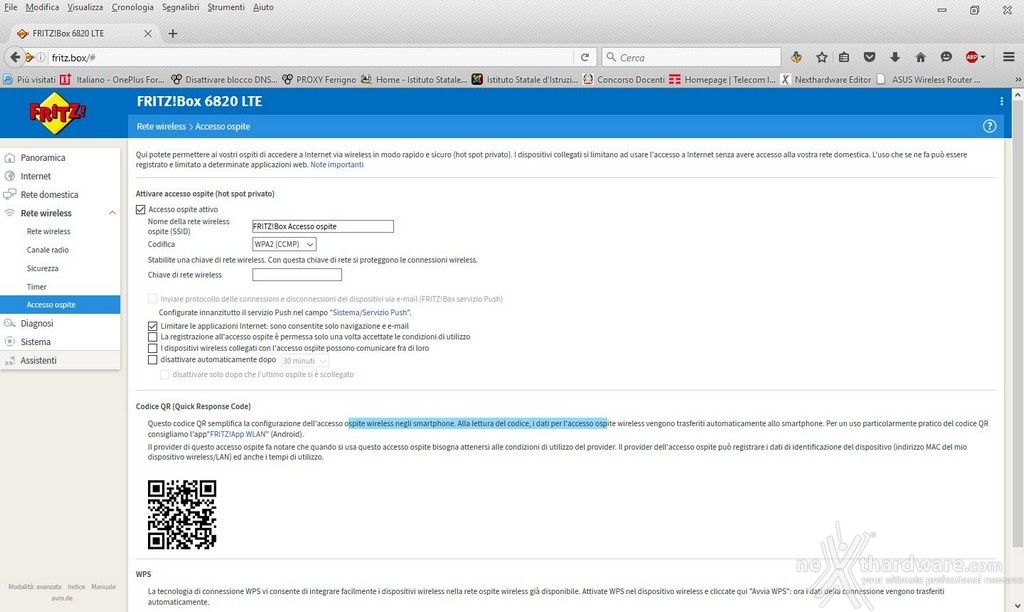Open the Adblock Plus ABP icon

[972, 57]
